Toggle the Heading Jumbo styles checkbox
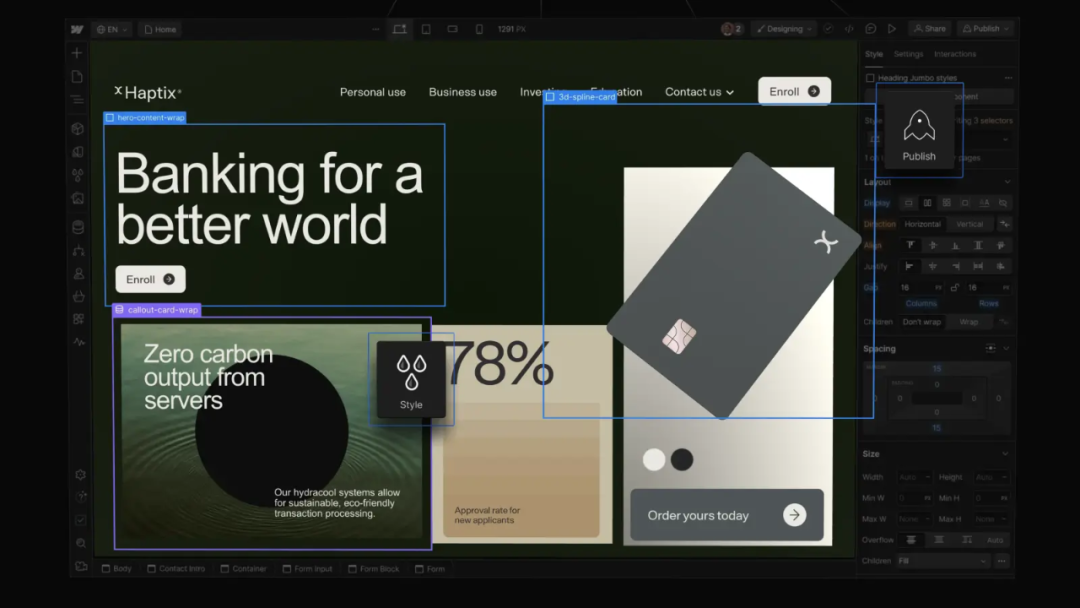 pyautogui.click(x=870, y=78)
